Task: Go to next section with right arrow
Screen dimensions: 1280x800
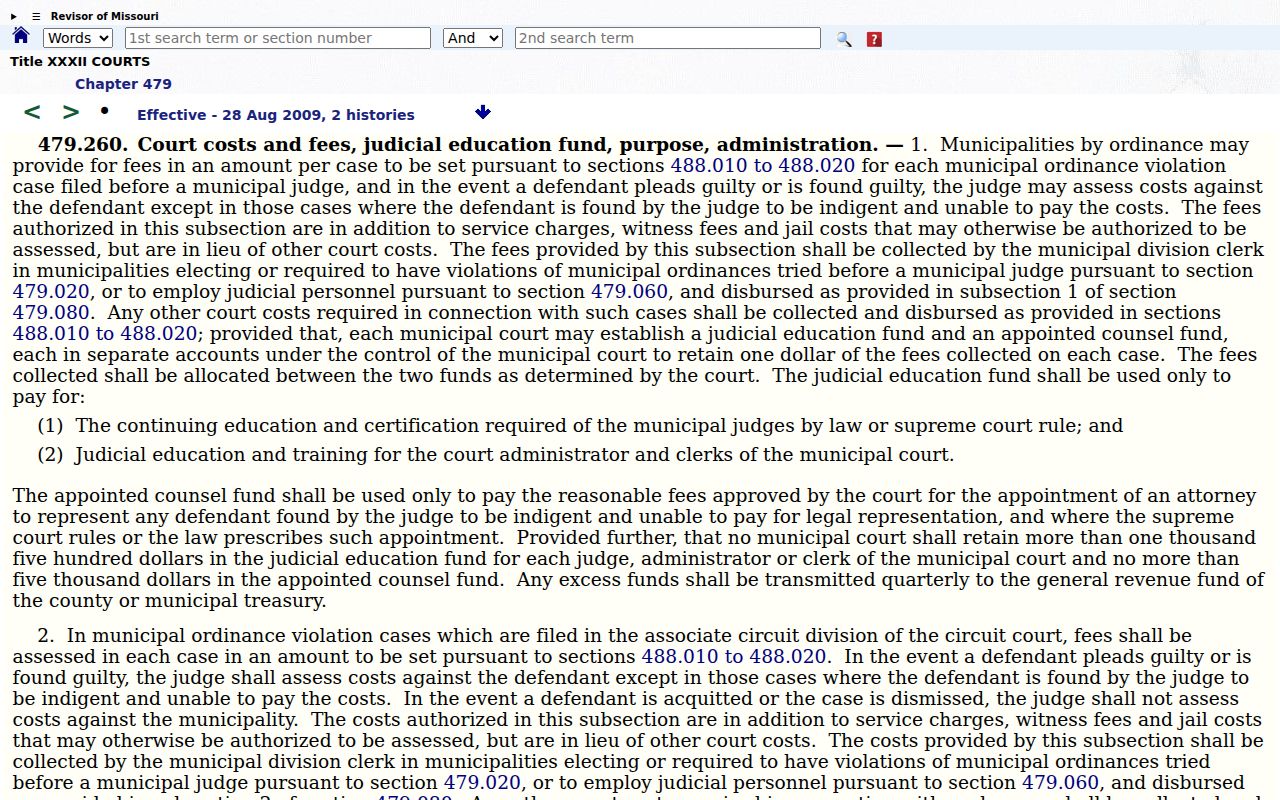Action: pyautogui.click(x=70, y=112)
